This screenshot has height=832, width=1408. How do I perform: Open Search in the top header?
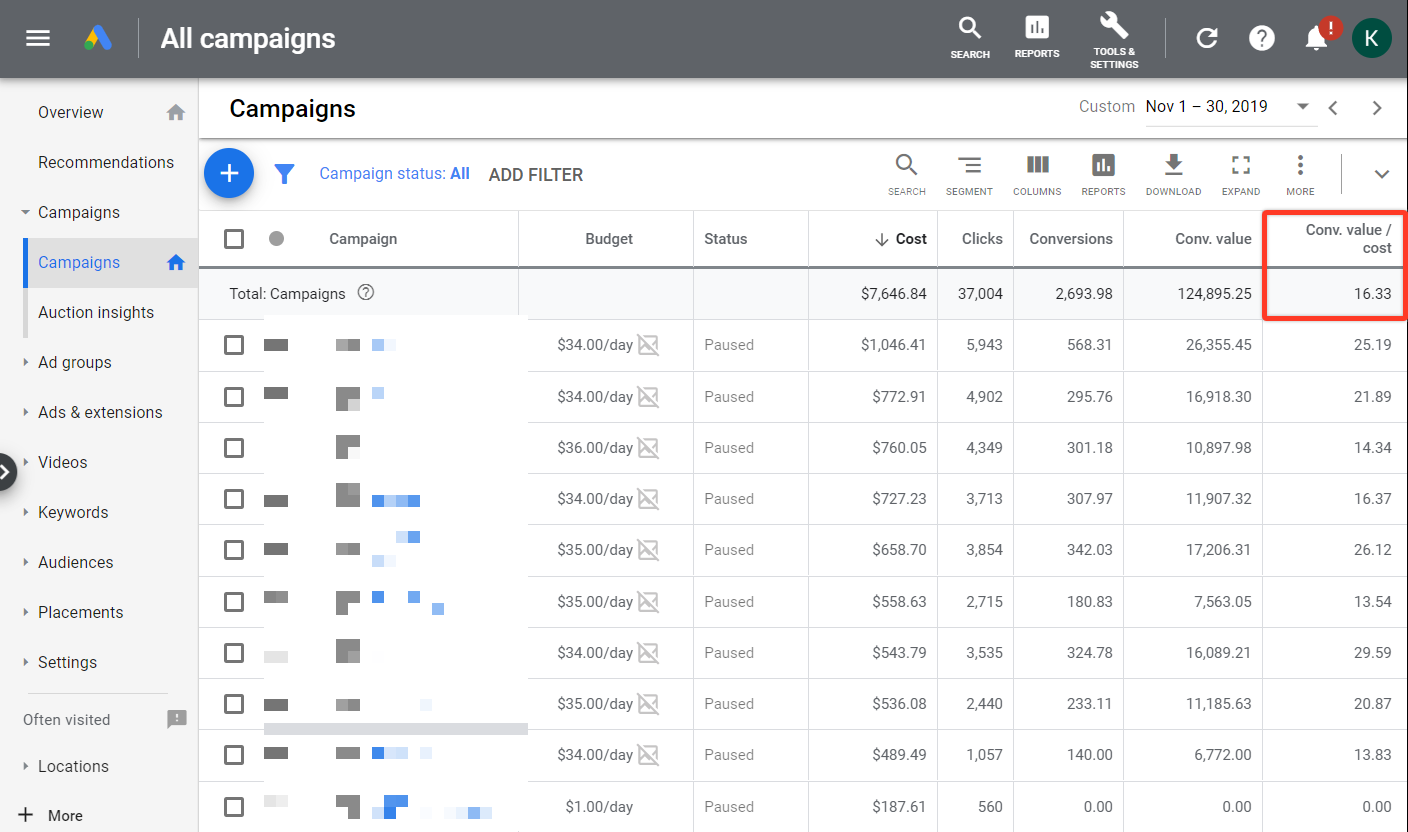[x=970, y=38]
